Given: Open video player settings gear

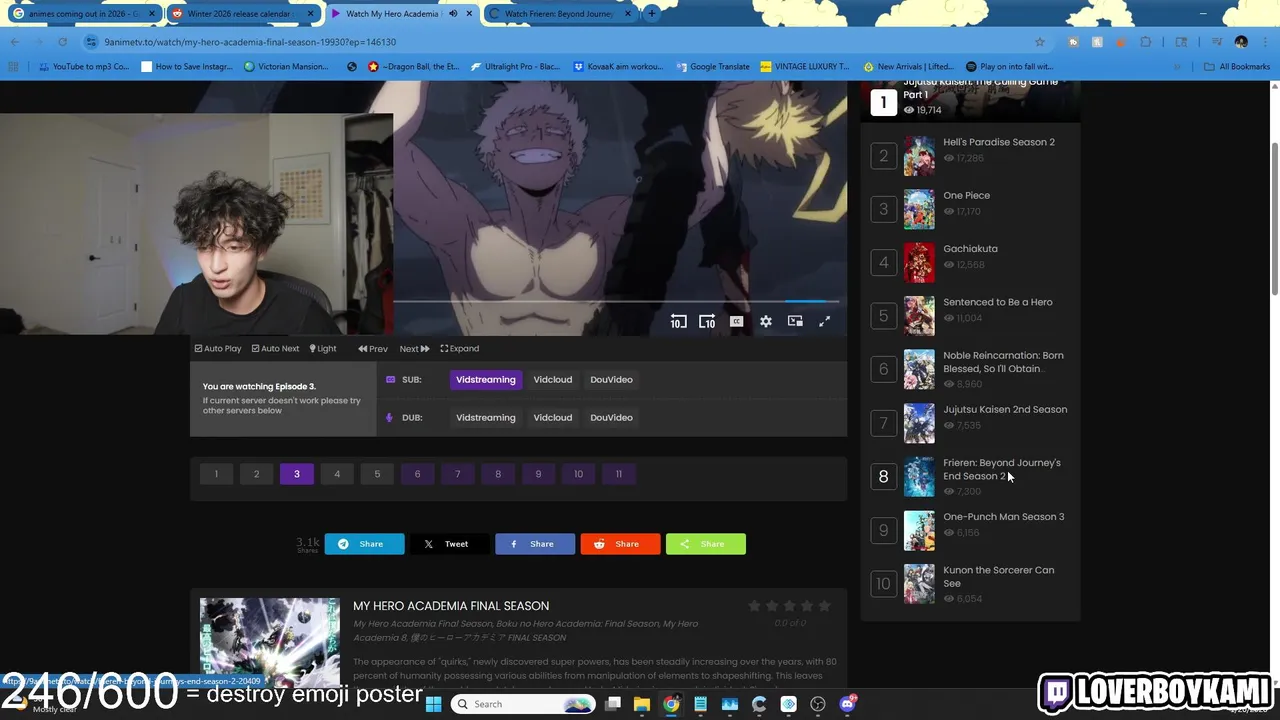Looking at the screenshot, I should click(766, 322).
